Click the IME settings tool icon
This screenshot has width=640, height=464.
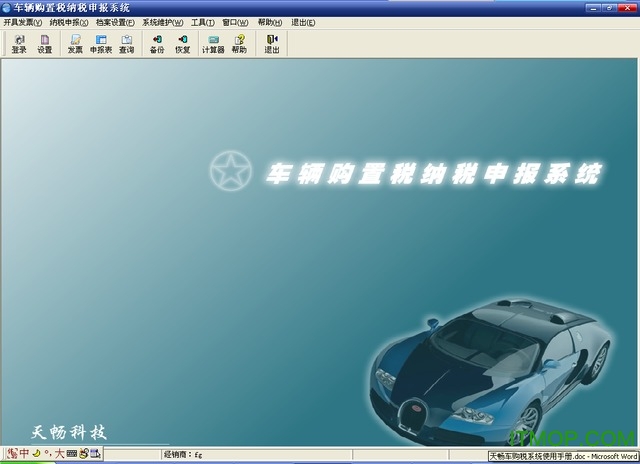95,453
